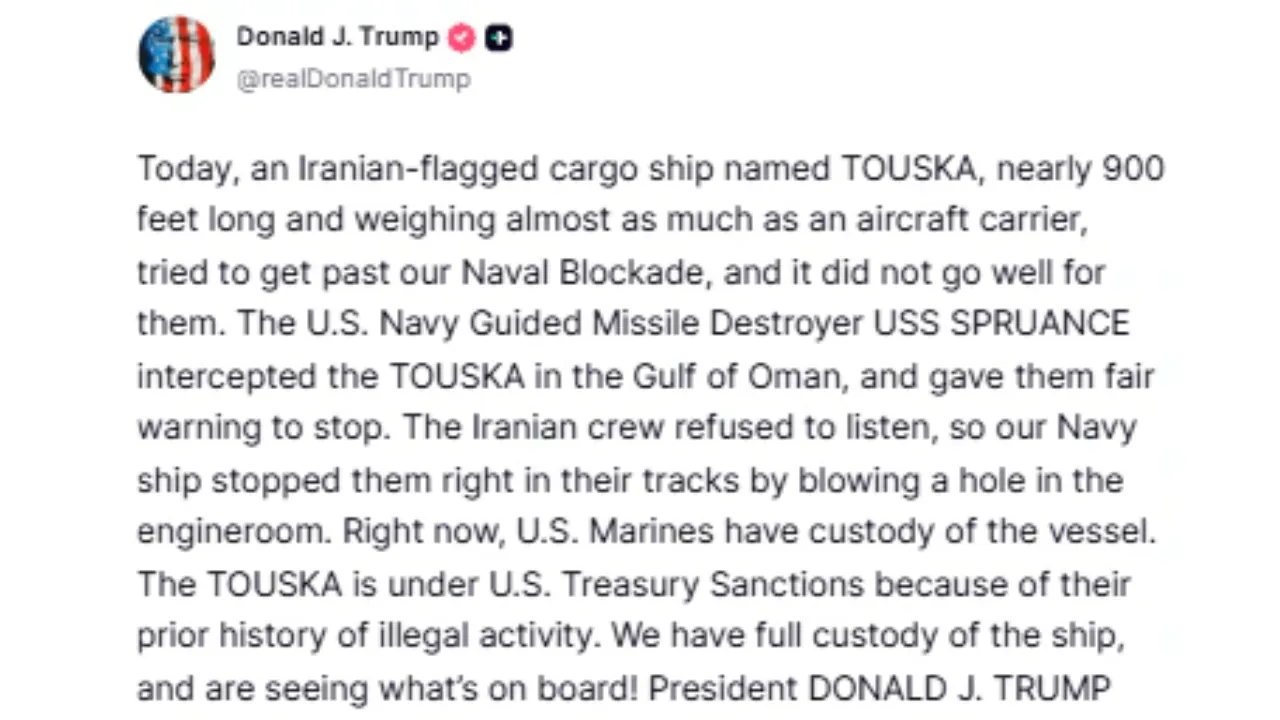Open the @realDonaldTrump handle link
Viewport: 1280px width, 720px height.
[353, 80]
